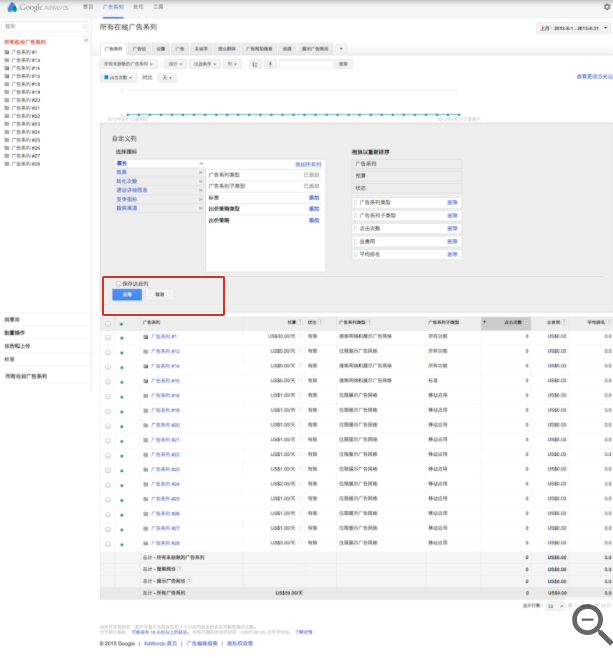
Task: Click the zoom-out magnifier icon
Action: tap(591, 624)
